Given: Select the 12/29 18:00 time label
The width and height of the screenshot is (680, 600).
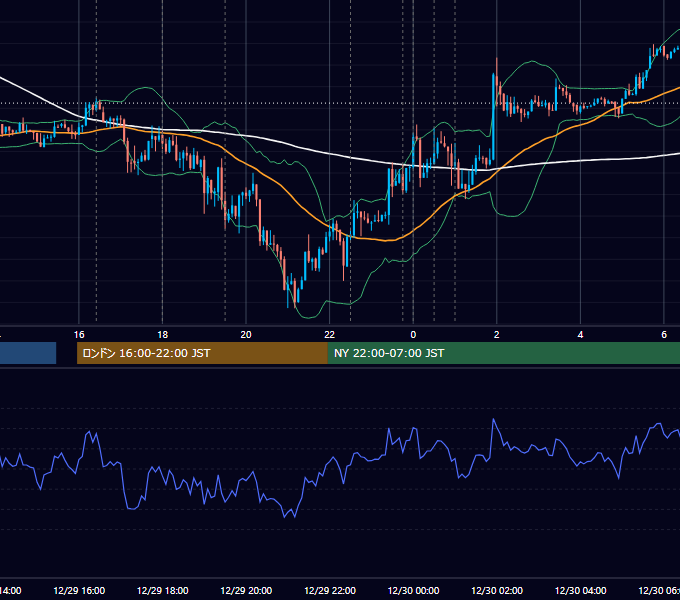Looking at the screenshot, I should click(163, 590).
